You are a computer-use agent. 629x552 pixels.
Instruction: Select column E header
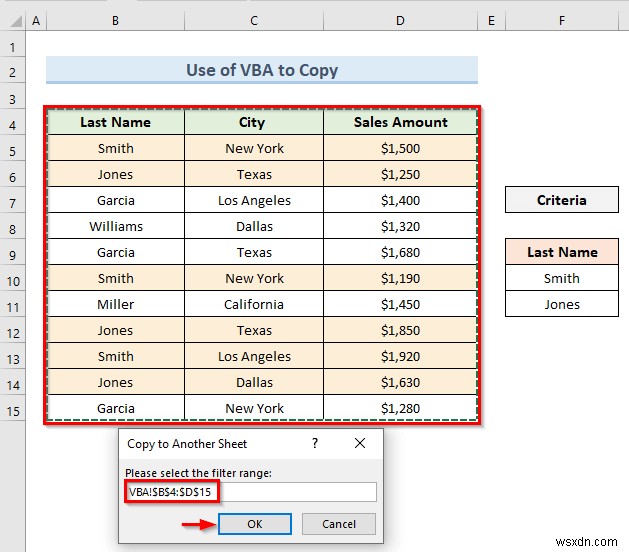click(x=491, y=21)
